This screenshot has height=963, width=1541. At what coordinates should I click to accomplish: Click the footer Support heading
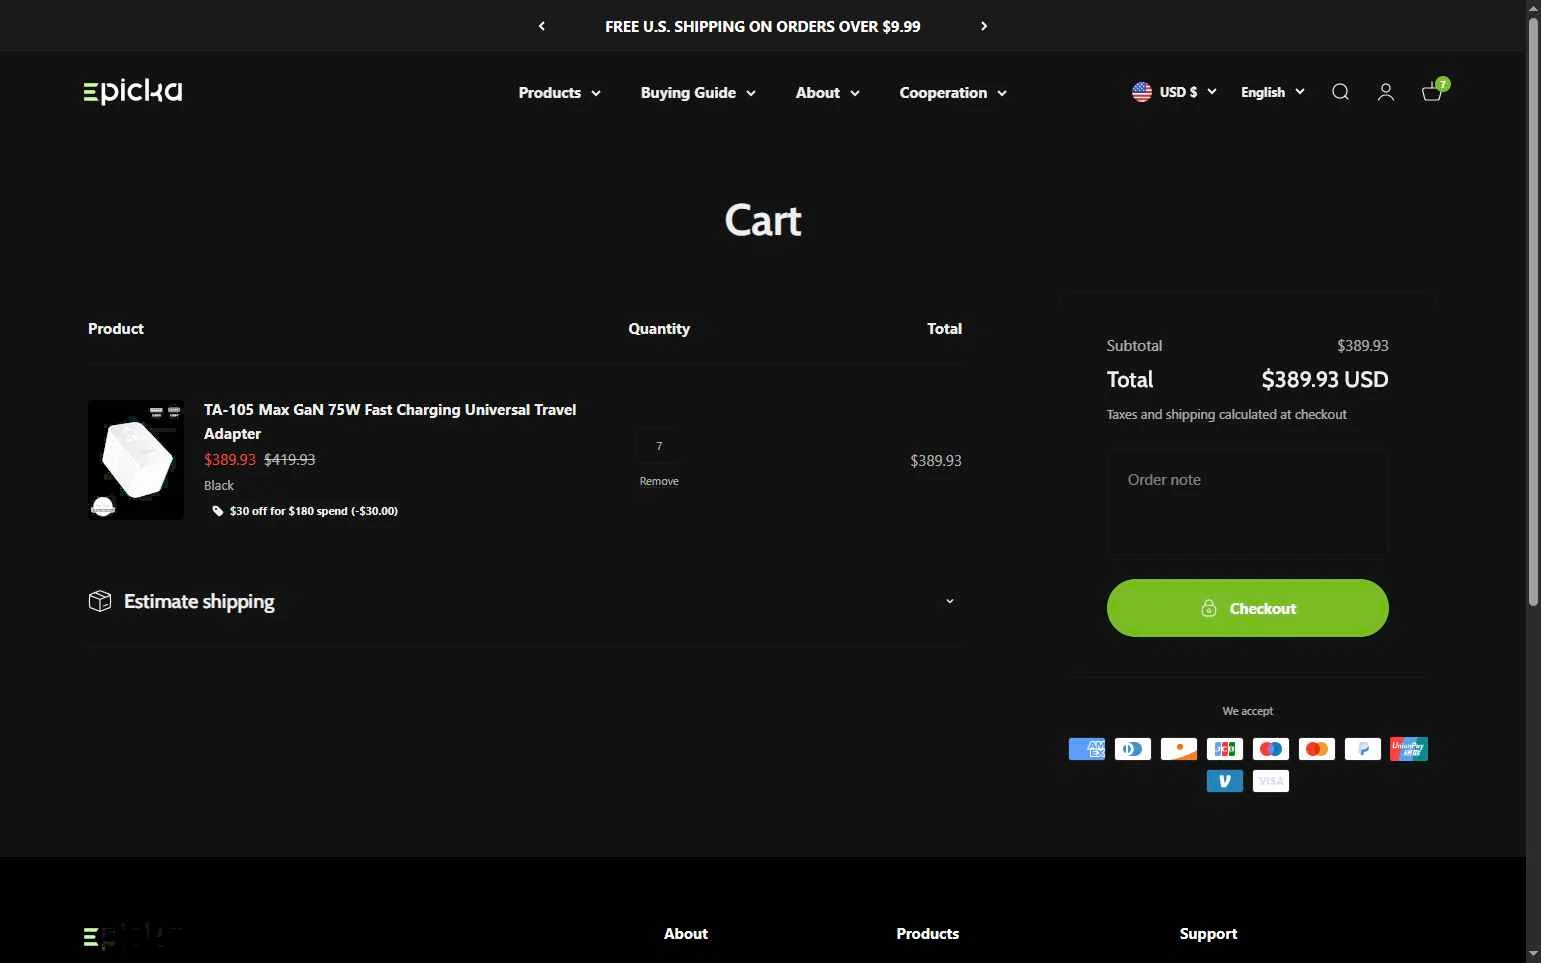pos(1208,934)
